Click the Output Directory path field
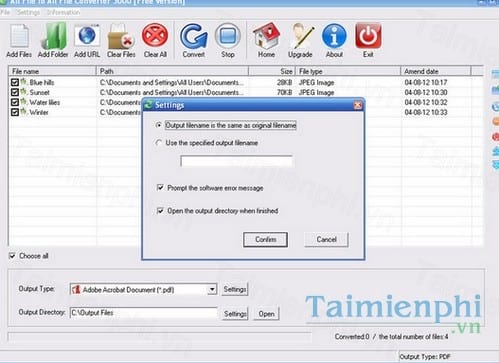This screenshot has width=499, height=363. click(144, 313)
